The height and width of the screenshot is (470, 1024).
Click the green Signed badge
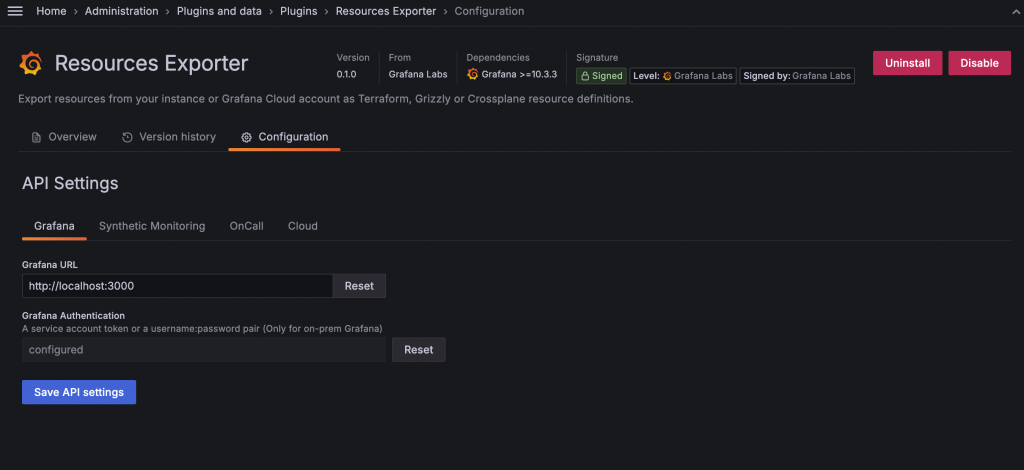click(x=601, y=76)
